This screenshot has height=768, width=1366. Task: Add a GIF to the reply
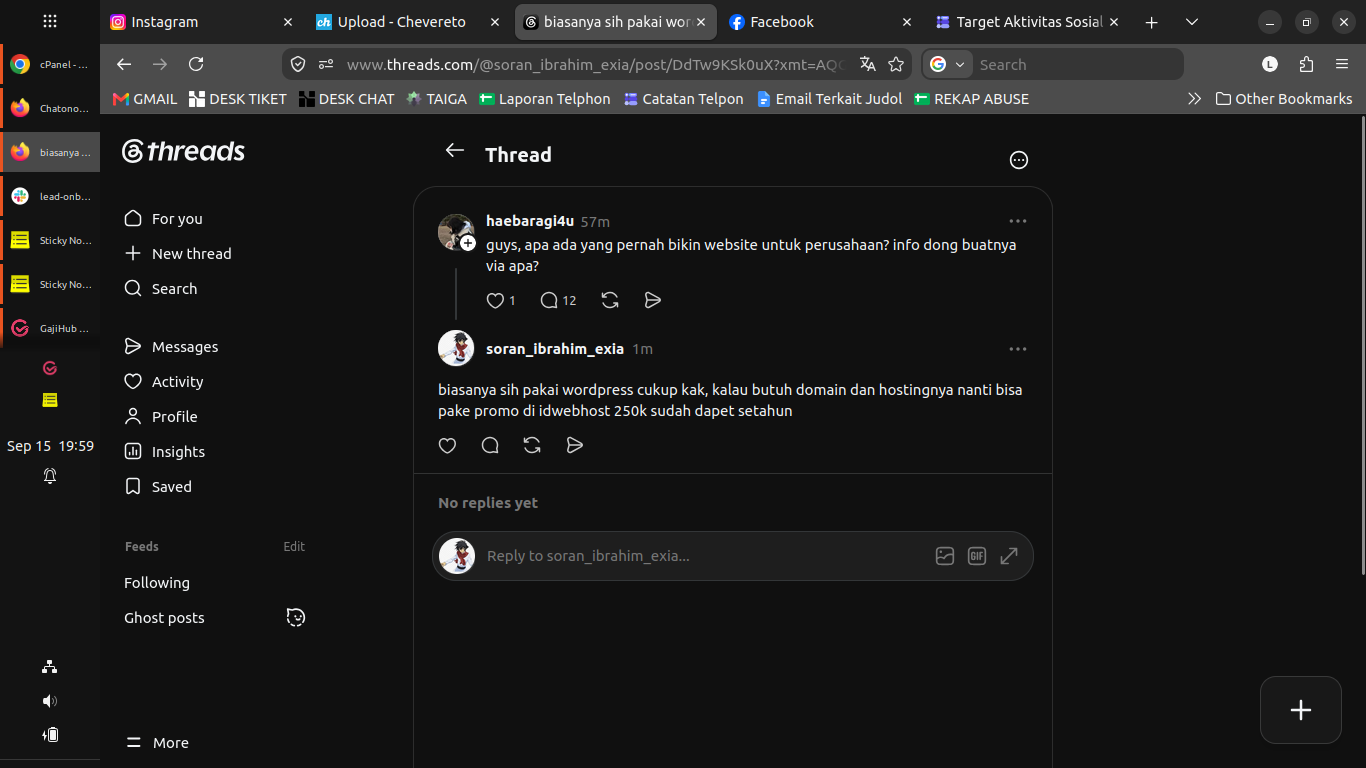pos(977,556)
